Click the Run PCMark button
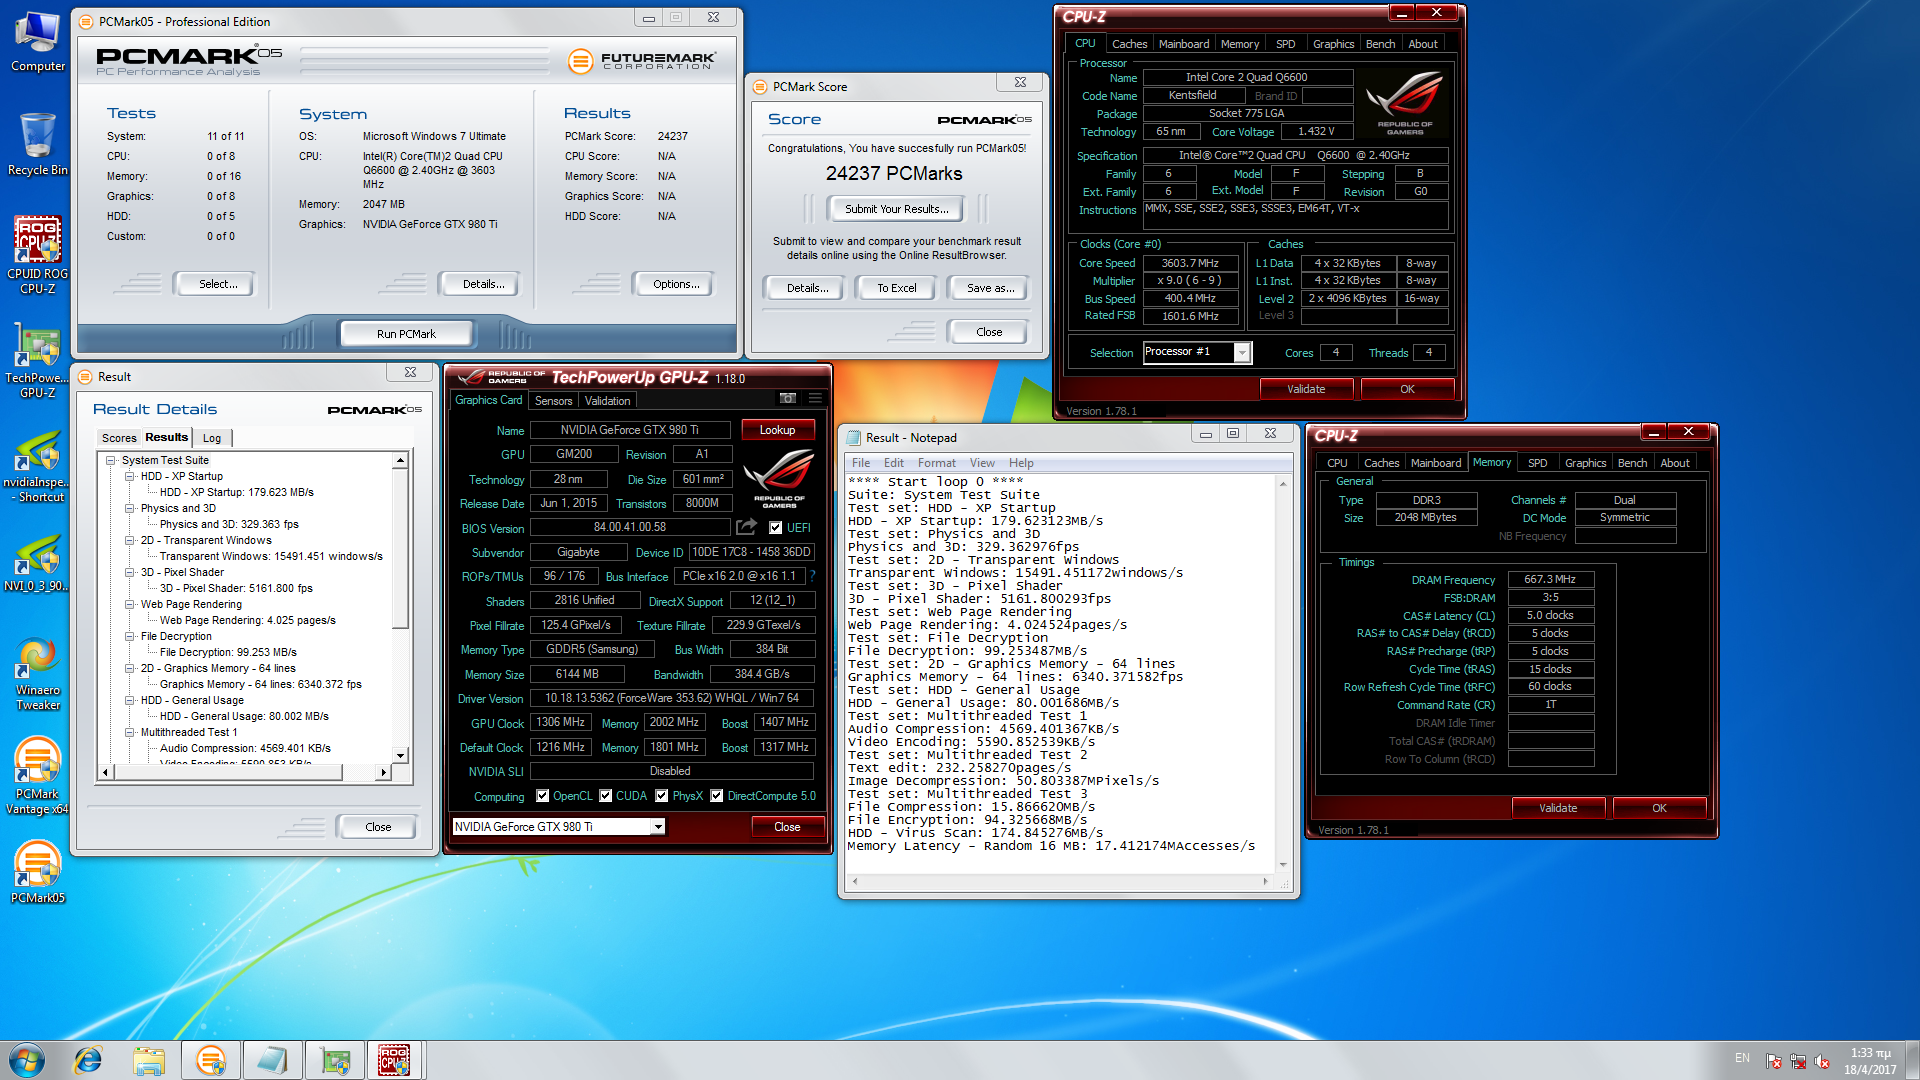The width and height of the screenshot is (1920, 1080). tap(406, 334)
